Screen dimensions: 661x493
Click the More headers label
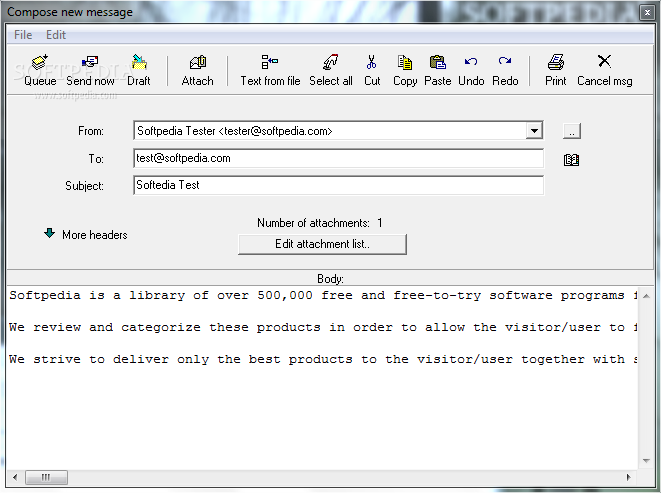tap(95, 235)
